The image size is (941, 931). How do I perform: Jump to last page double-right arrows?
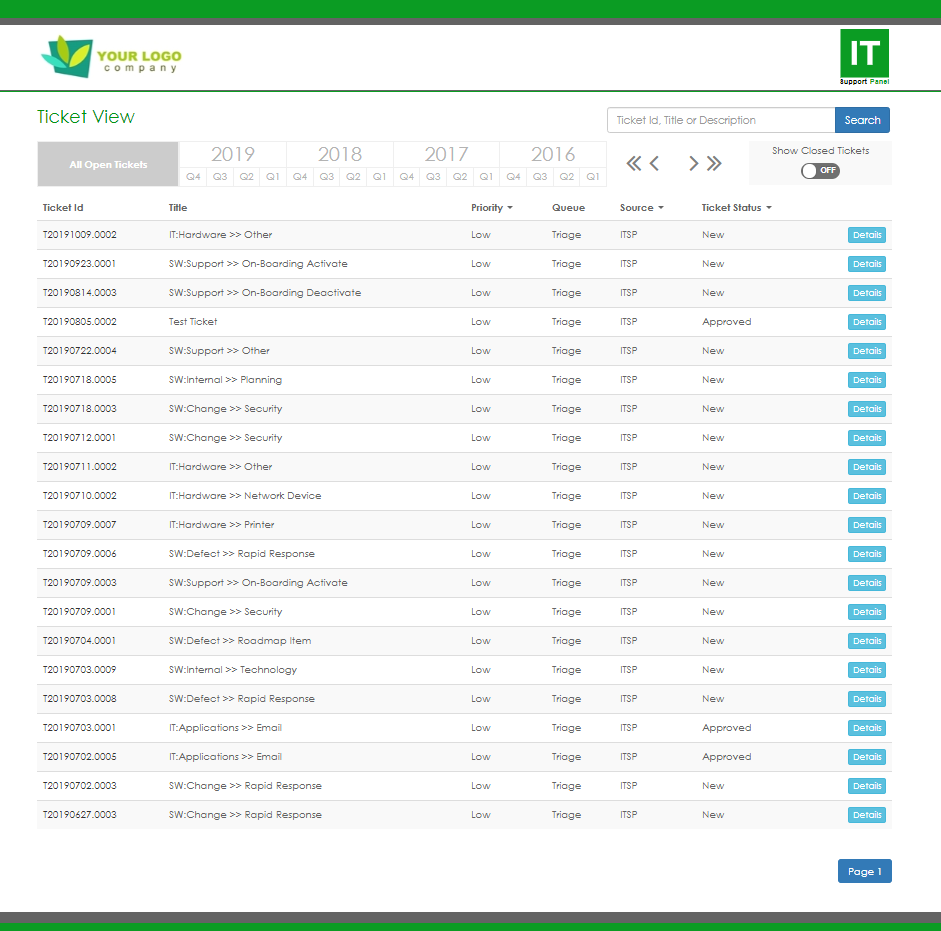(x=714, y=164)
